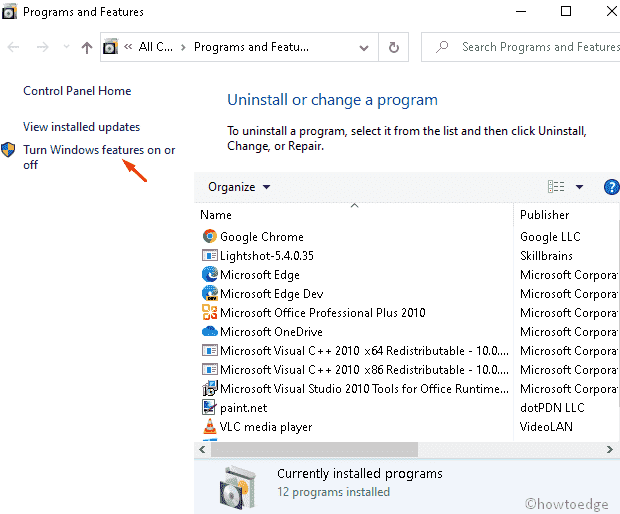The width and height of the screenshot is (620, 514).
Task: Click the Microsoft Edge Dev icon
Action: pos(210,293)
